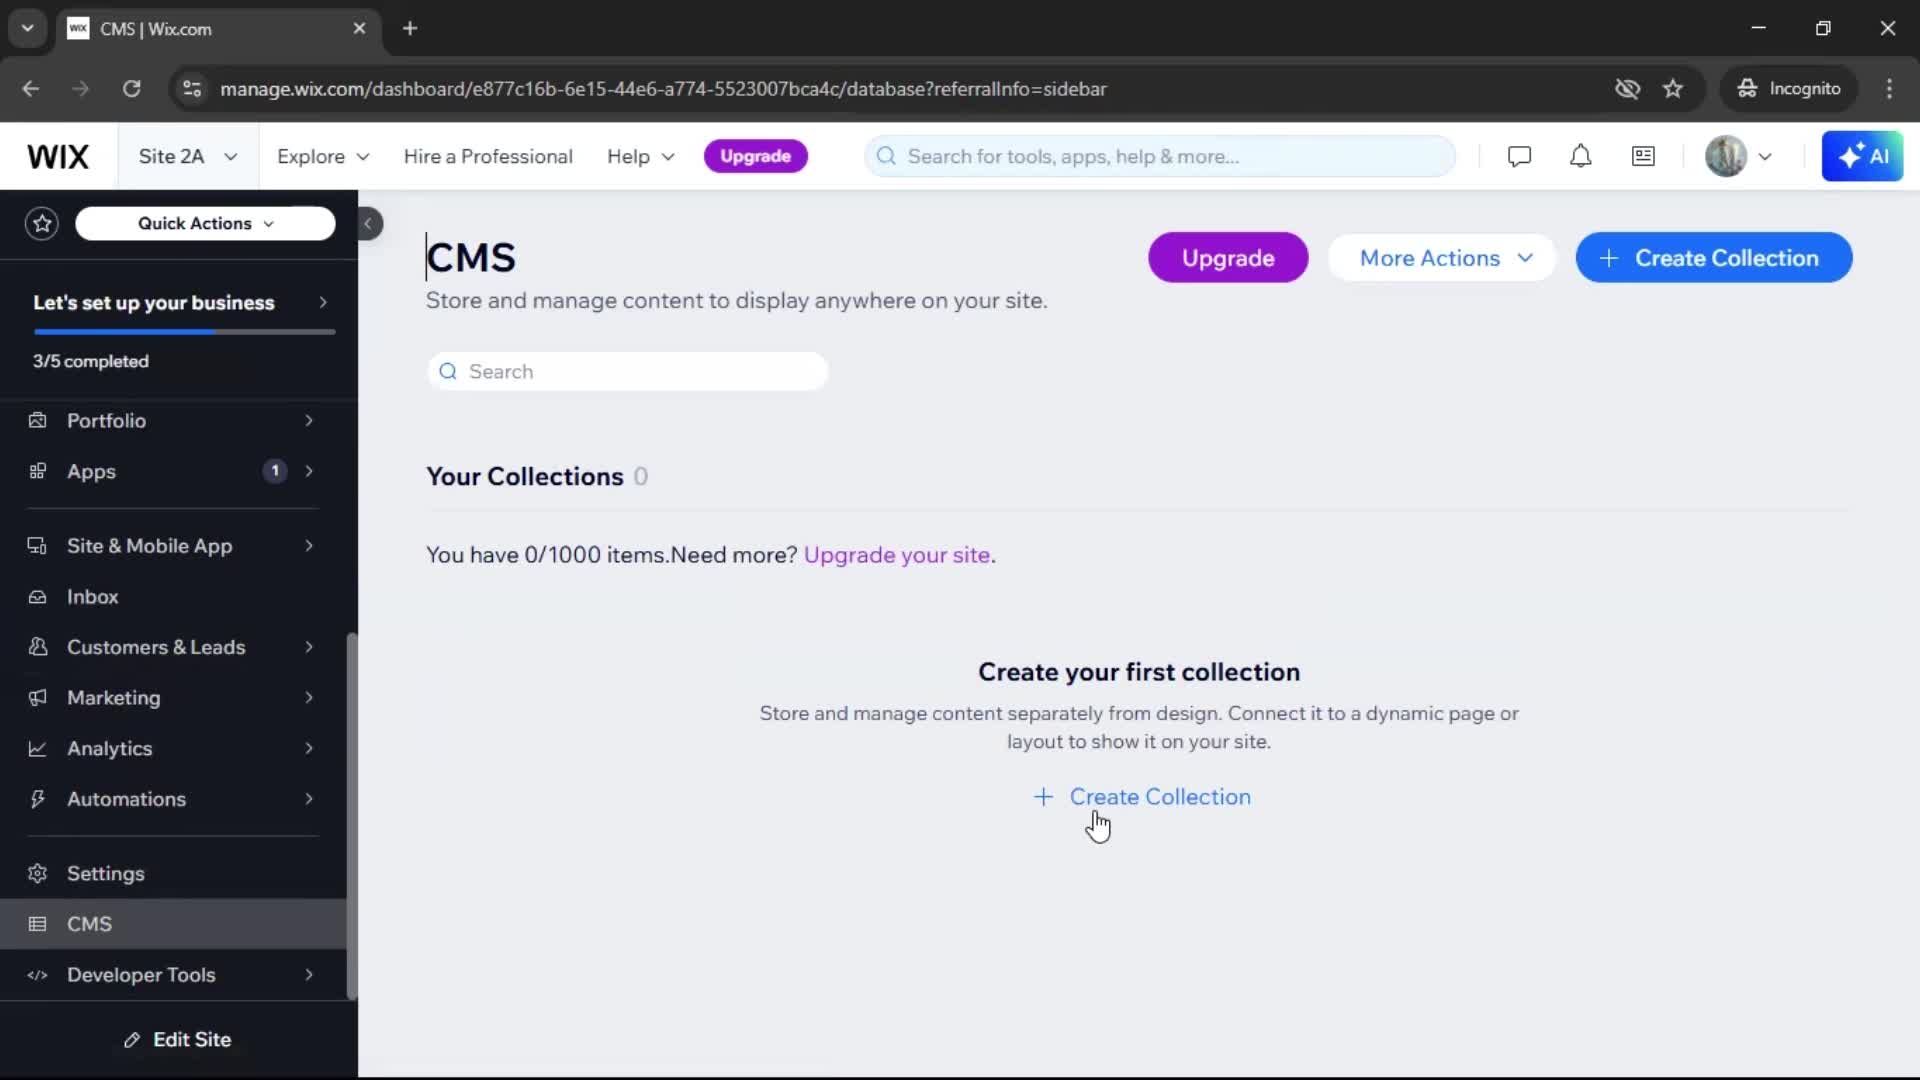
Task: Click the Wix logo in the header
Action: point(58,157)
